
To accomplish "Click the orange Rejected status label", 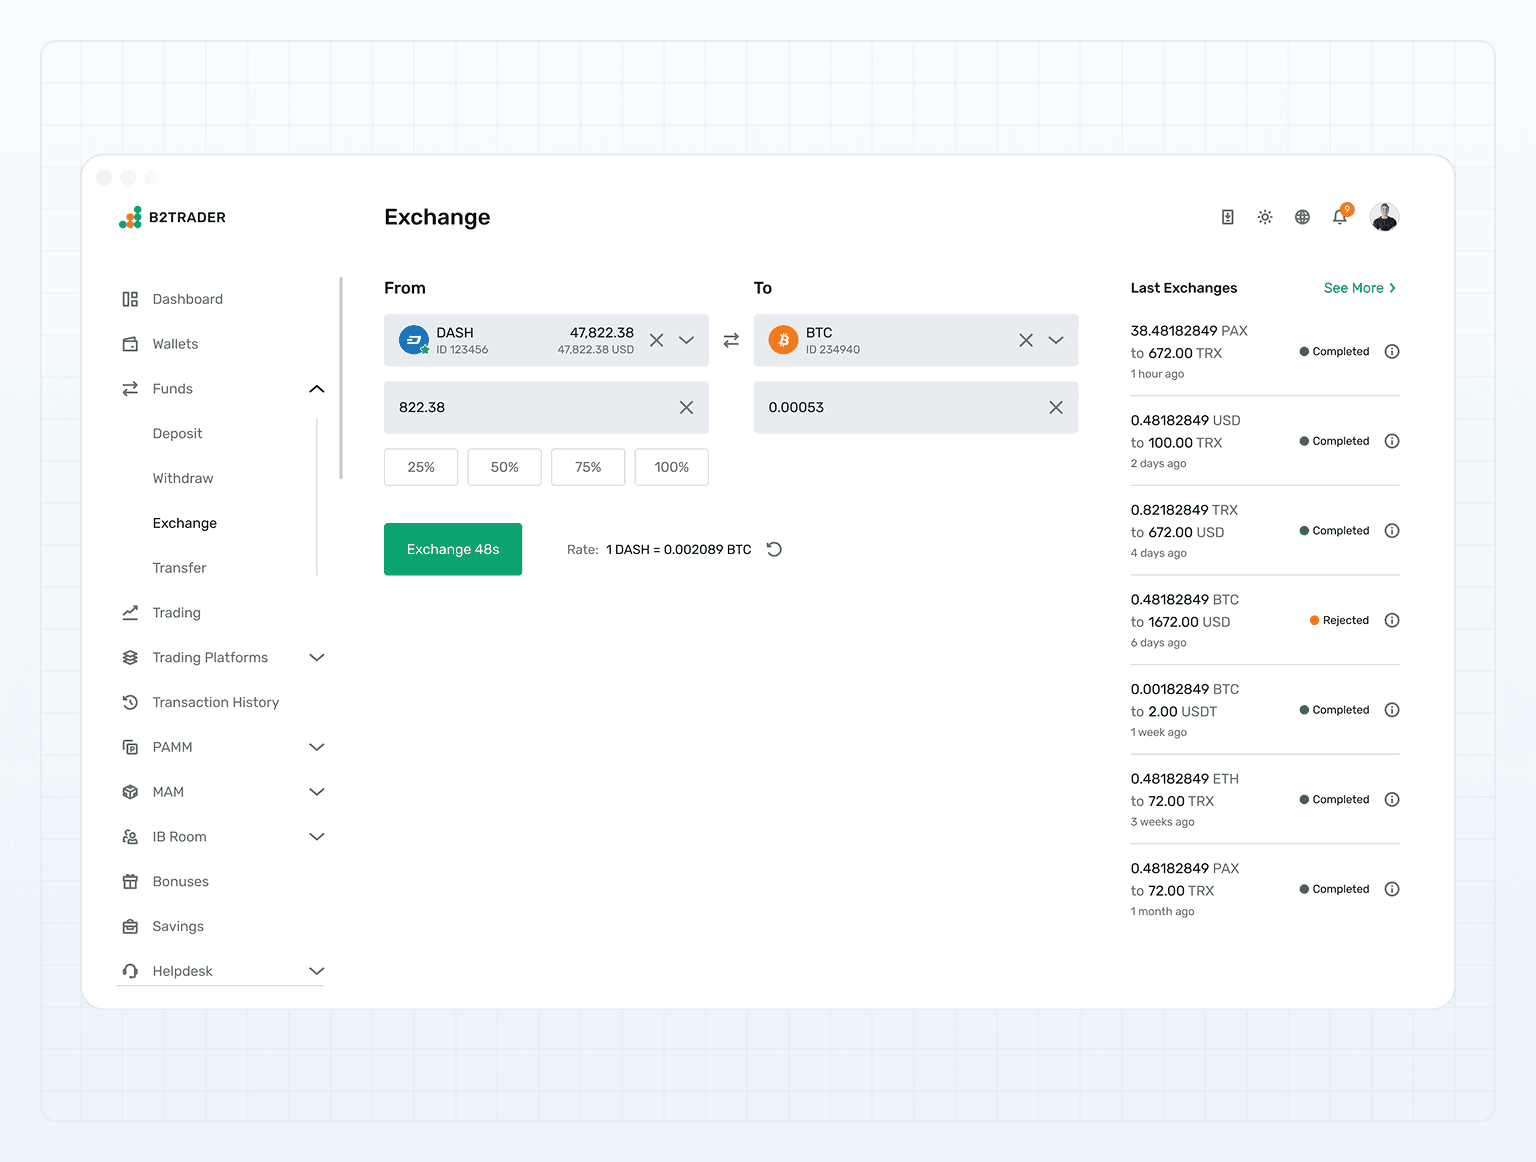I will [1339, 620].
